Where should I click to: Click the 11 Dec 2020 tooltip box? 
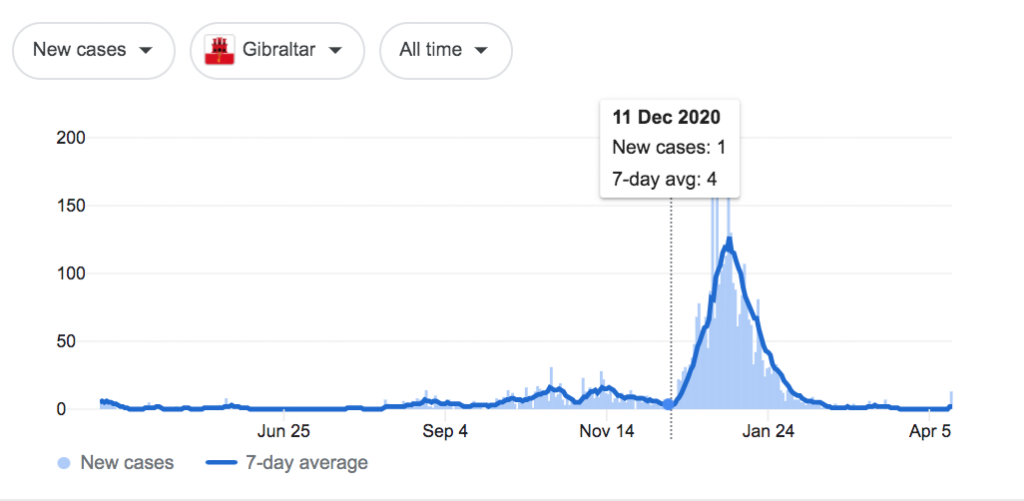[x=669, y=148]
